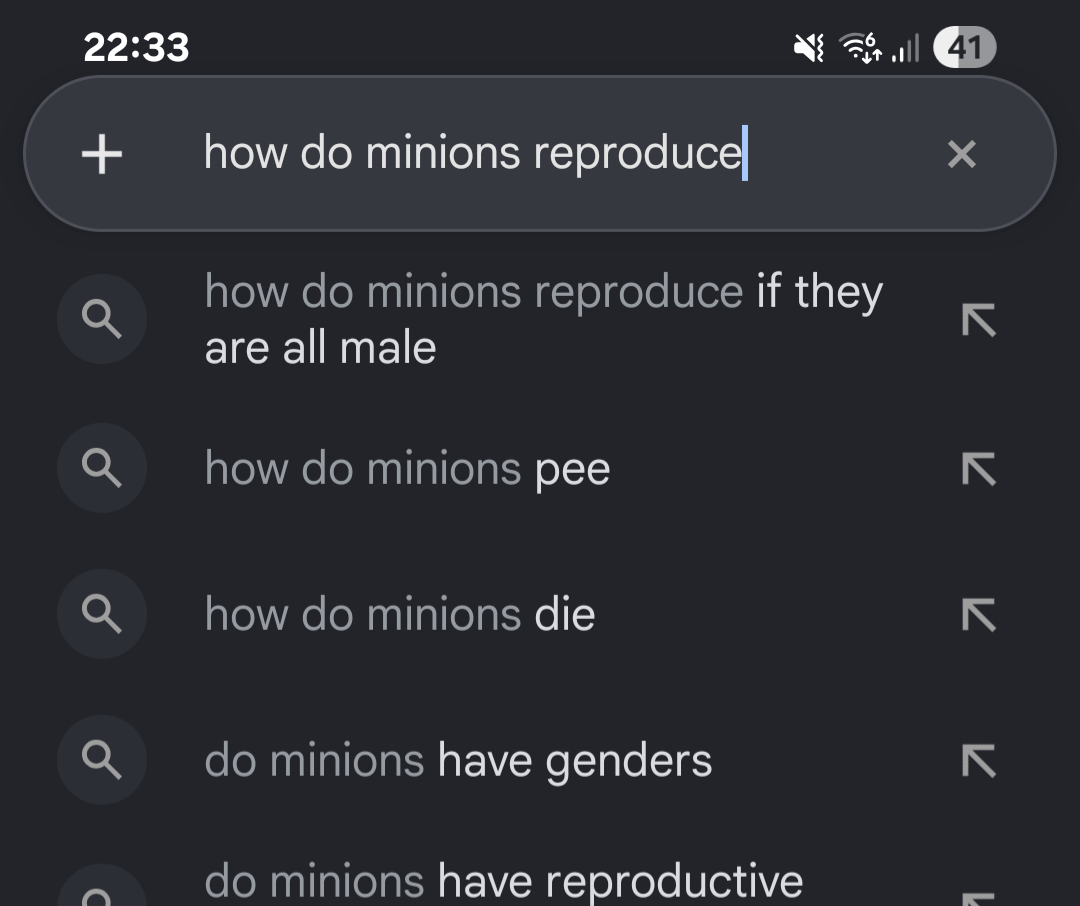
Task: Open suggestion 'do minions have reproductive'
Action: 503,881
